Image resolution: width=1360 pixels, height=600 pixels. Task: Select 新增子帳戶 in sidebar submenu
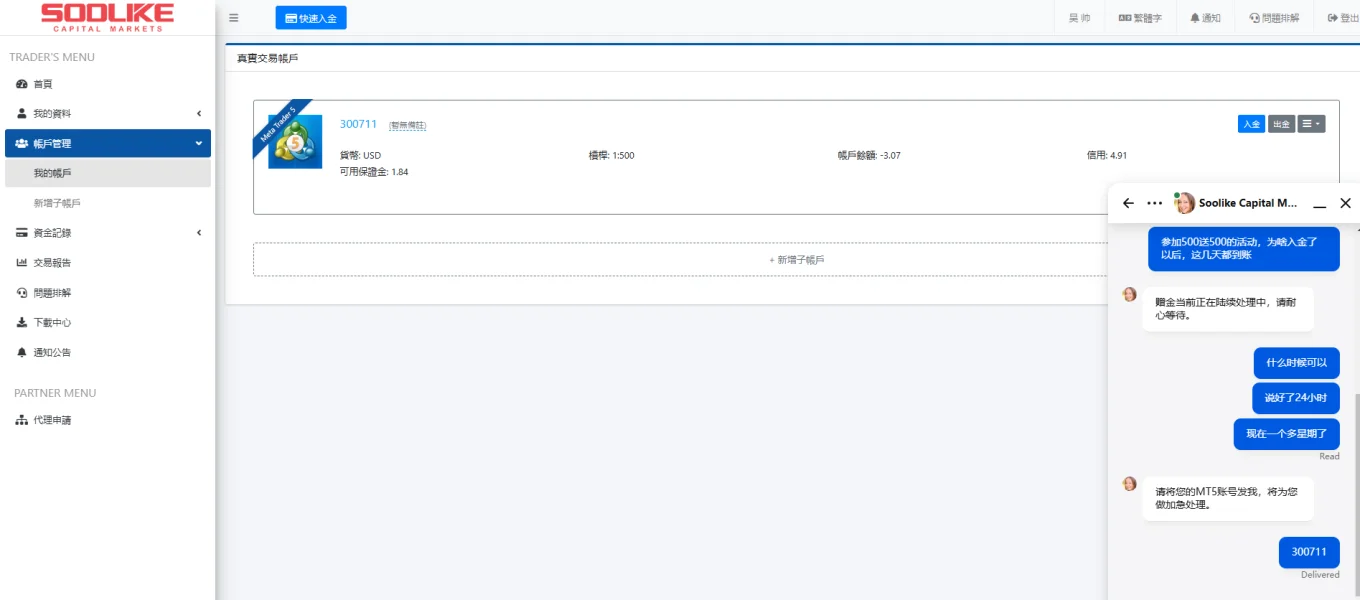57,203
